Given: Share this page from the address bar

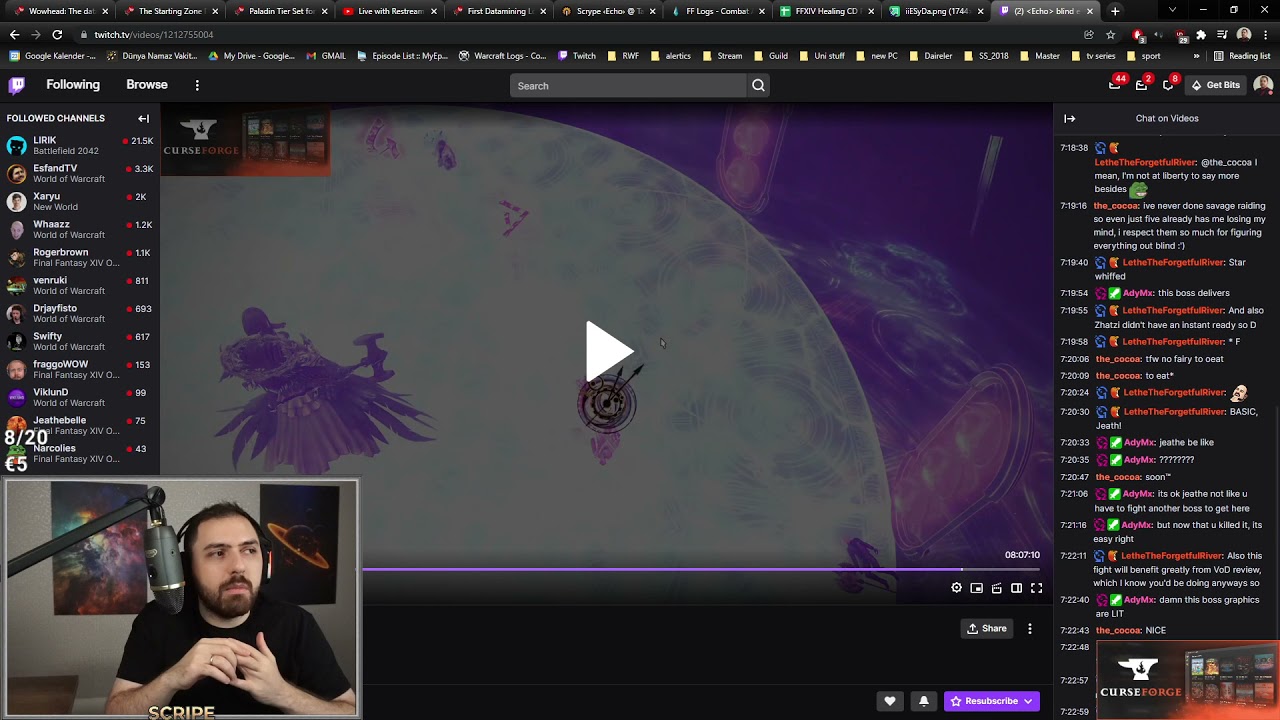Looking at the screenshot, I should (1089, 35).
